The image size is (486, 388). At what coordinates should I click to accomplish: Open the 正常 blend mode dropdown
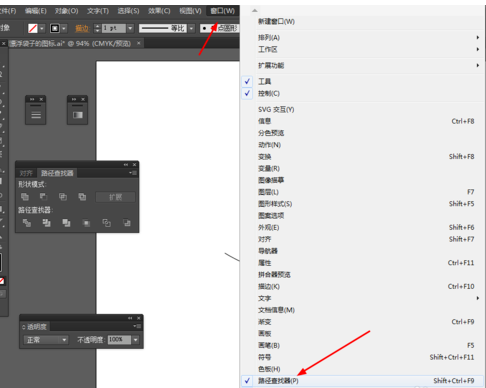coord(46,340)
